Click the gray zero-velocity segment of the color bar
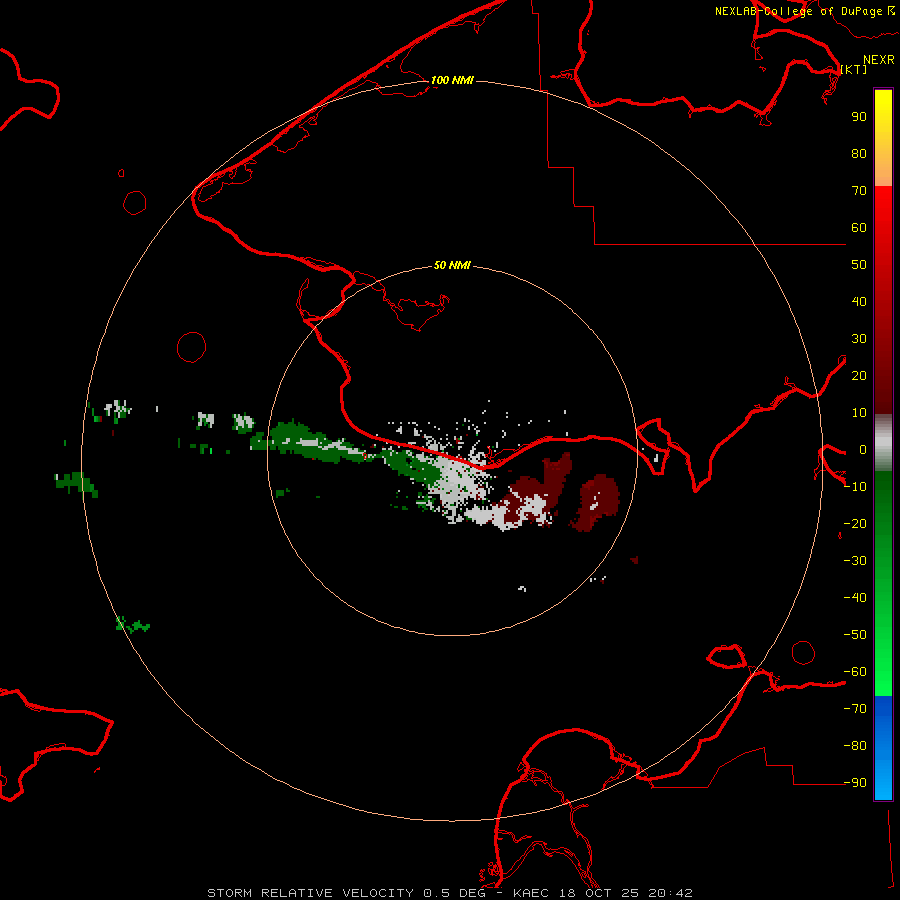Image resolution: width=900 pixels, height=900 pixels. [883, 443]
